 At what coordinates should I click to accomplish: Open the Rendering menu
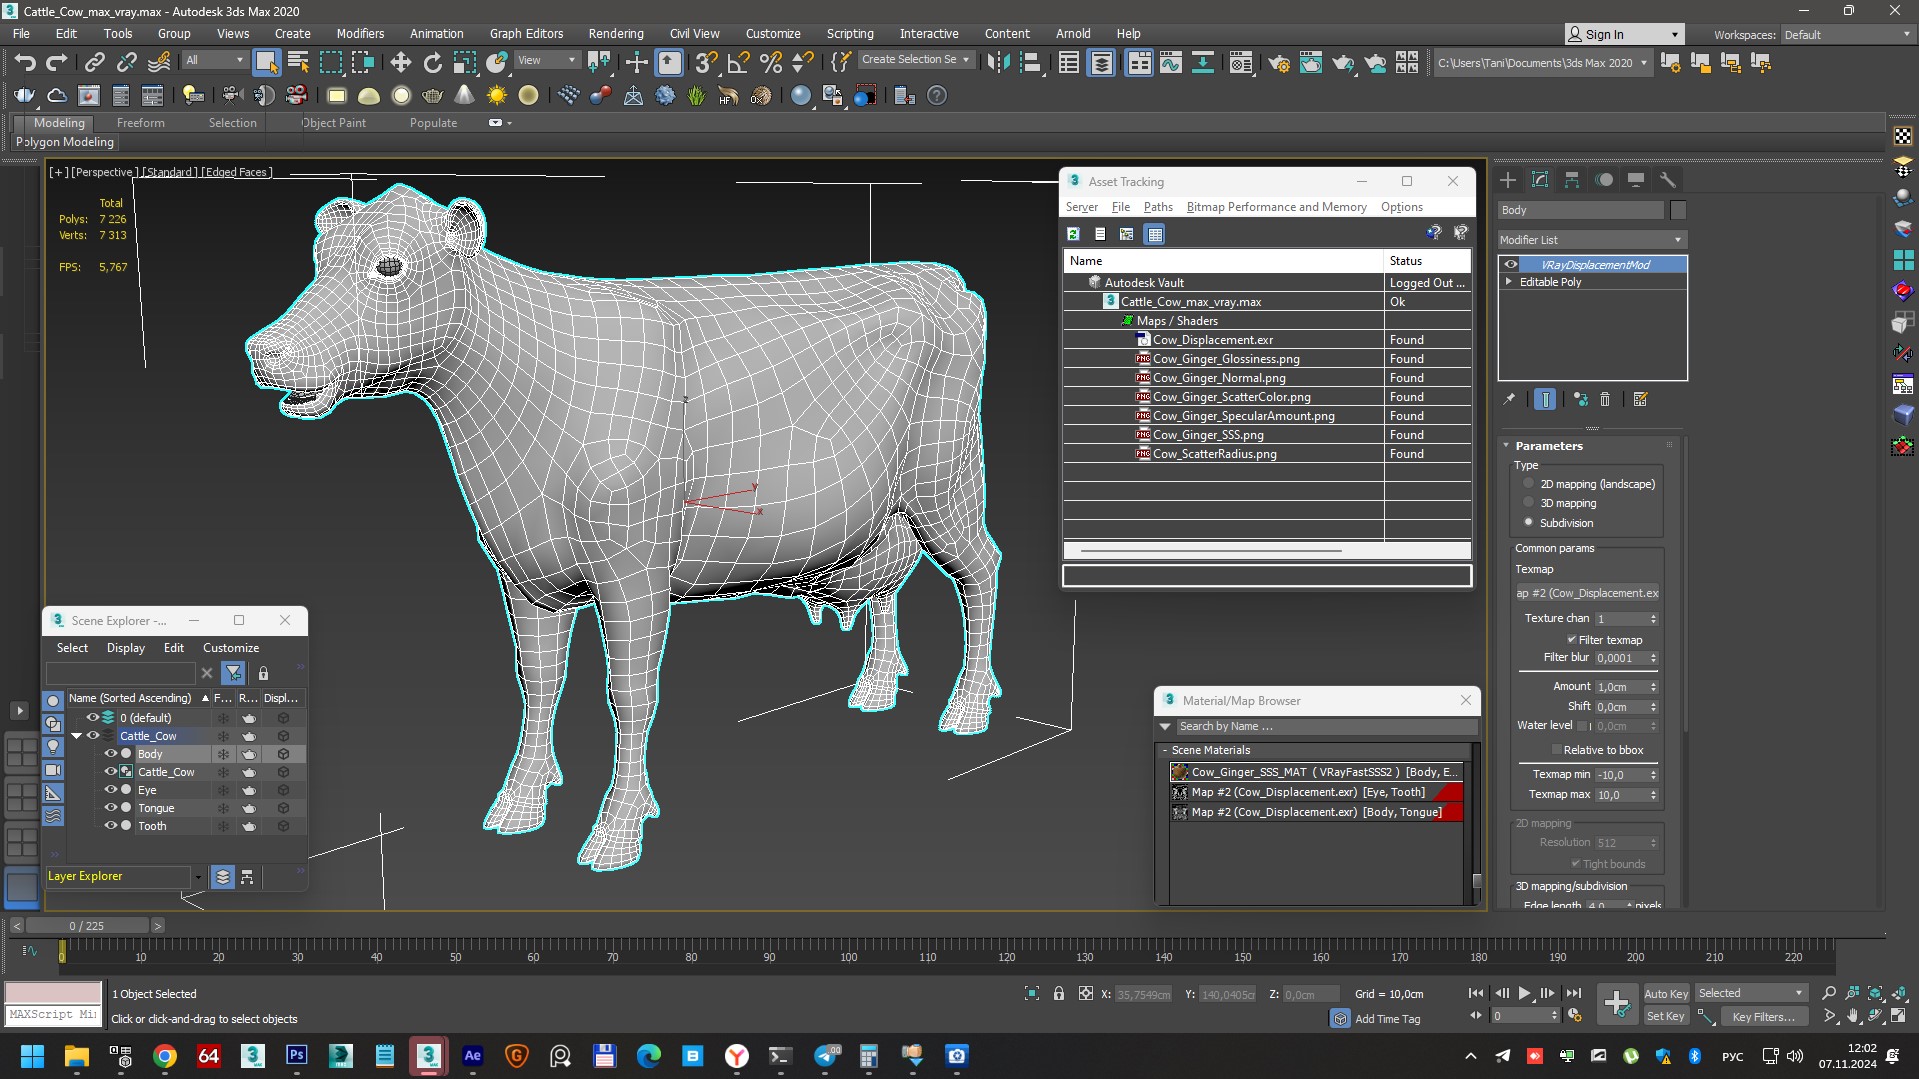coord(615,33)
